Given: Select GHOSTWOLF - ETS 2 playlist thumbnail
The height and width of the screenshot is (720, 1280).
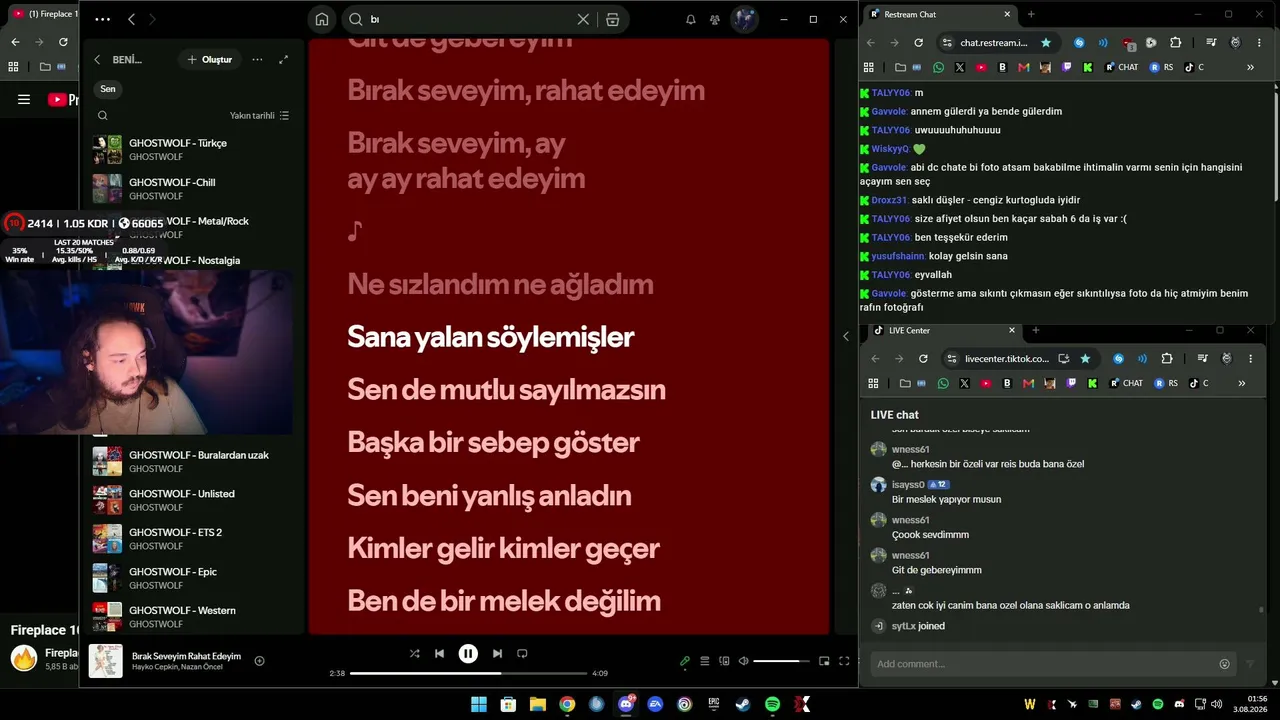Looking at the screenshot, I should click(x=107, y=539).
